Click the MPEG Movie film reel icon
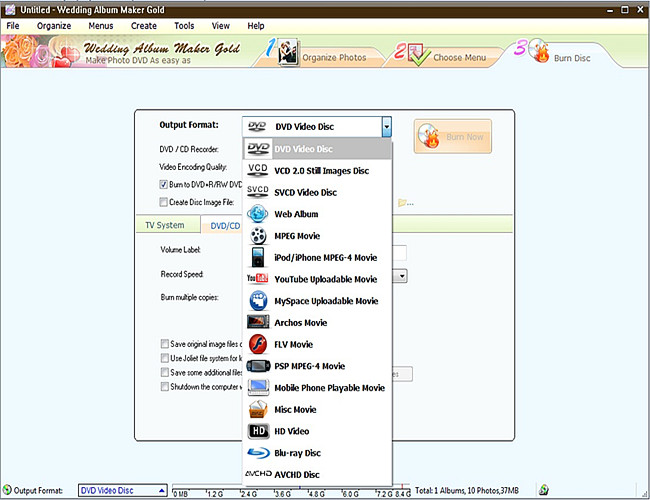This screenshot has width=650, height=500. coord(257,236)
